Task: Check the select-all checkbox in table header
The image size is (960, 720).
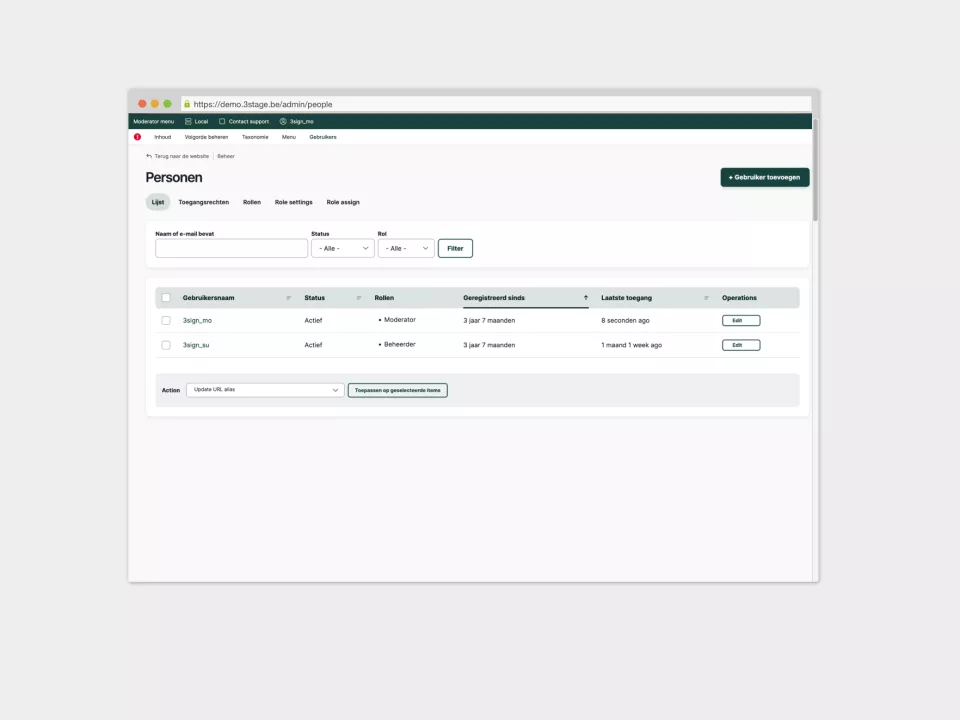Action: 166,298
